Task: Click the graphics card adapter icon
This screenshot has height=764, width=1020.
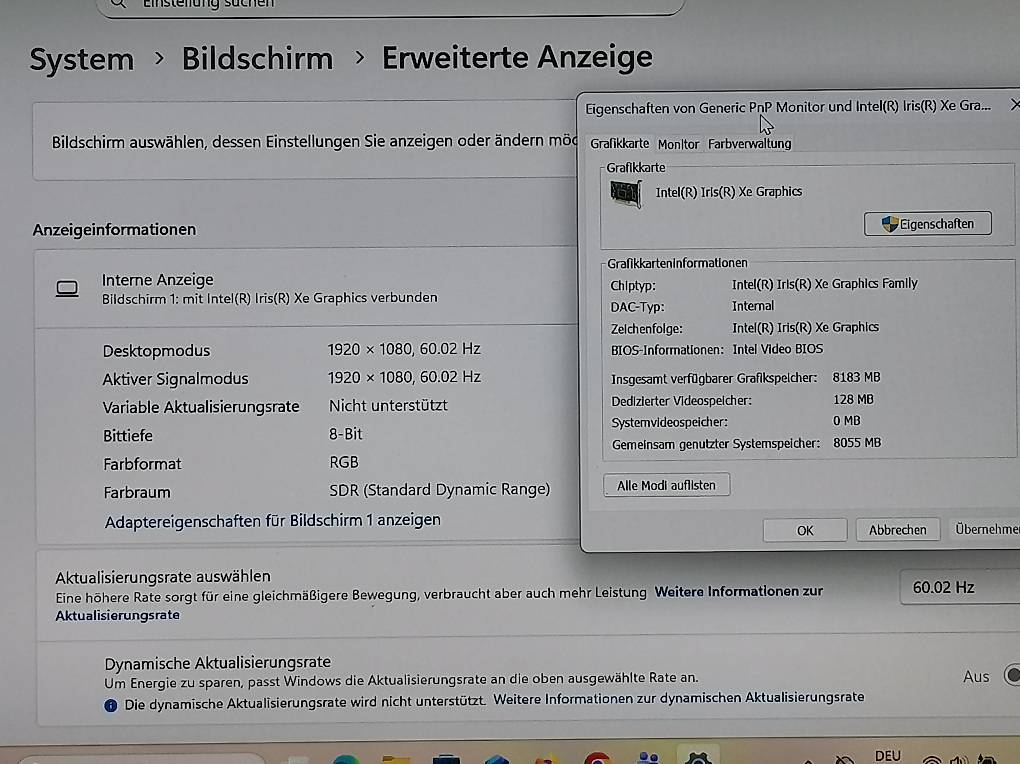Action: point(626,192)
